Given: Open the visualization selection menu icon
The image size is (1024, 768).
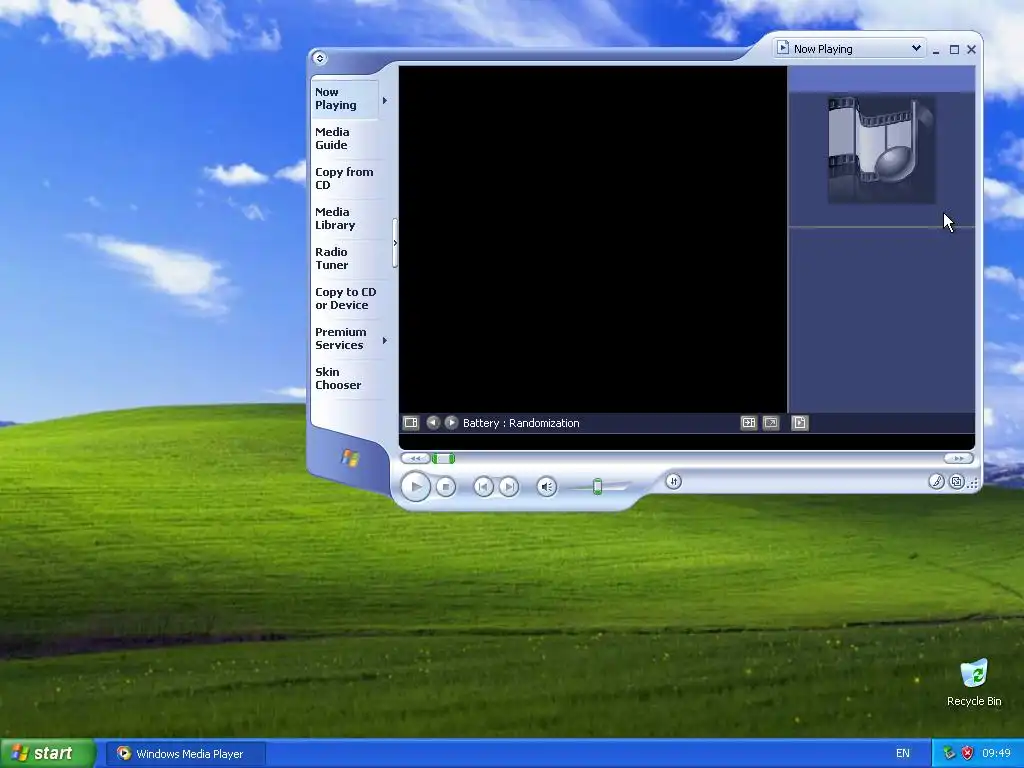Looking at the screenshot, I should click(x=411, y=423).
